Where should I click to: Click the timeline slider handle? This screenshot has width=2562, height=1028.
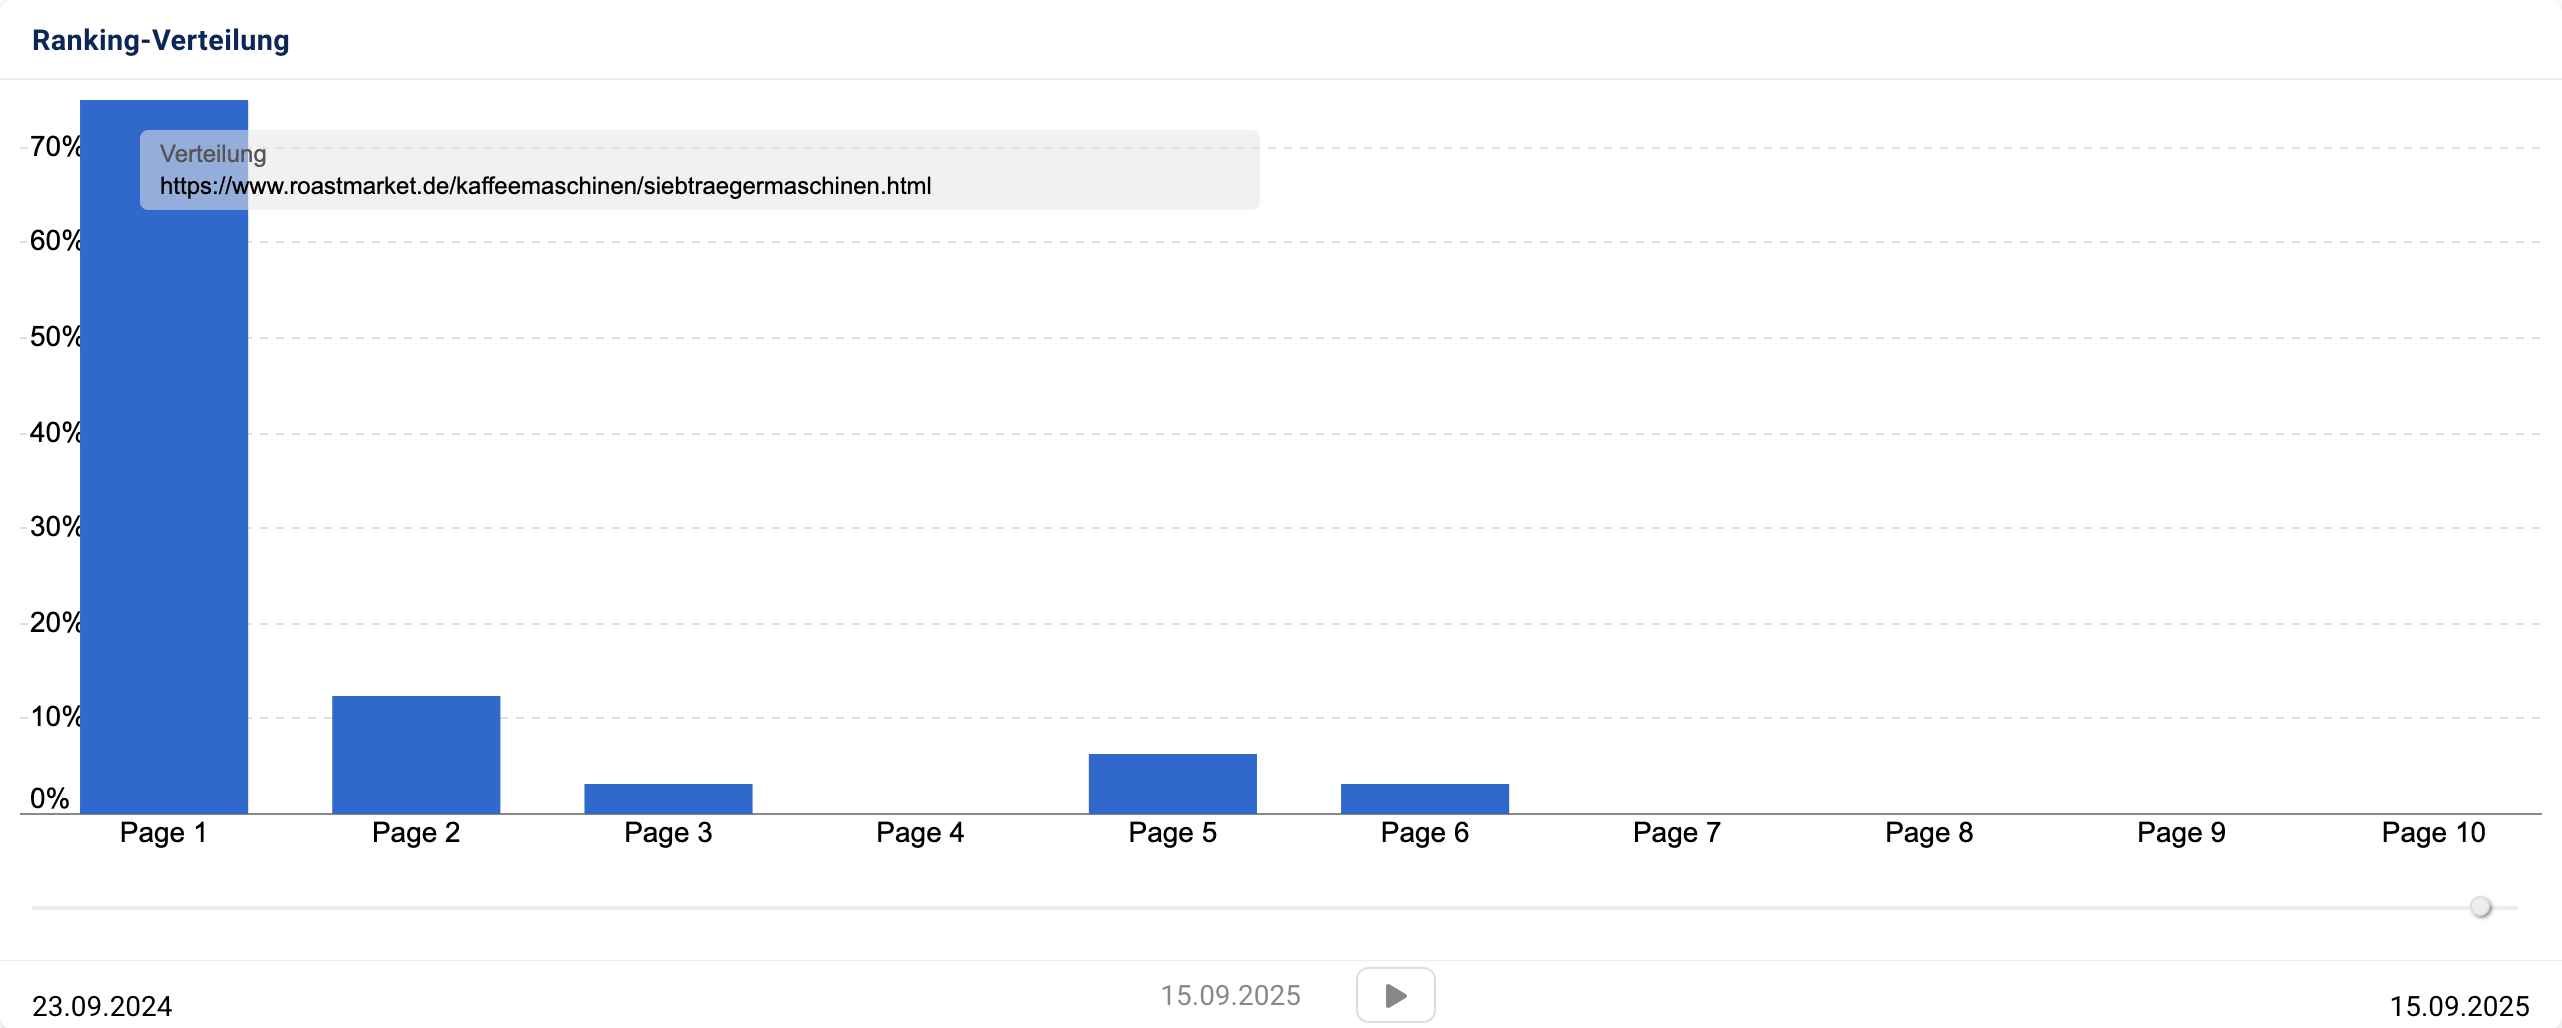coord(2480,907)
